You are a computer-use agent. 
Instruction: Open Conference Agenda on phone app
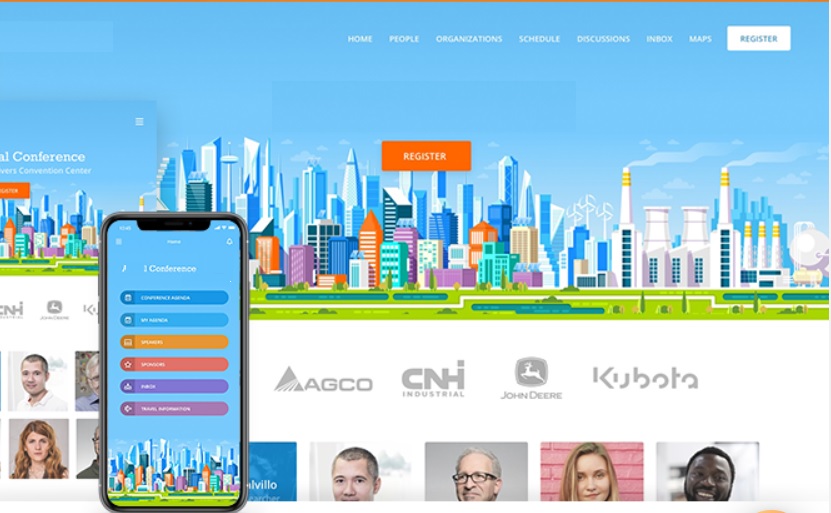click(174, 297)
